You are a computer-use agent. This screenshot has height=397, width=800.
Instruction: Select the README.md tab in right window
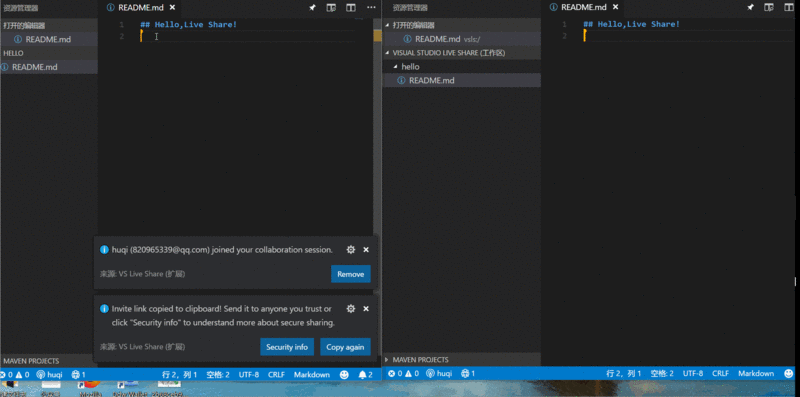(583, 8)
